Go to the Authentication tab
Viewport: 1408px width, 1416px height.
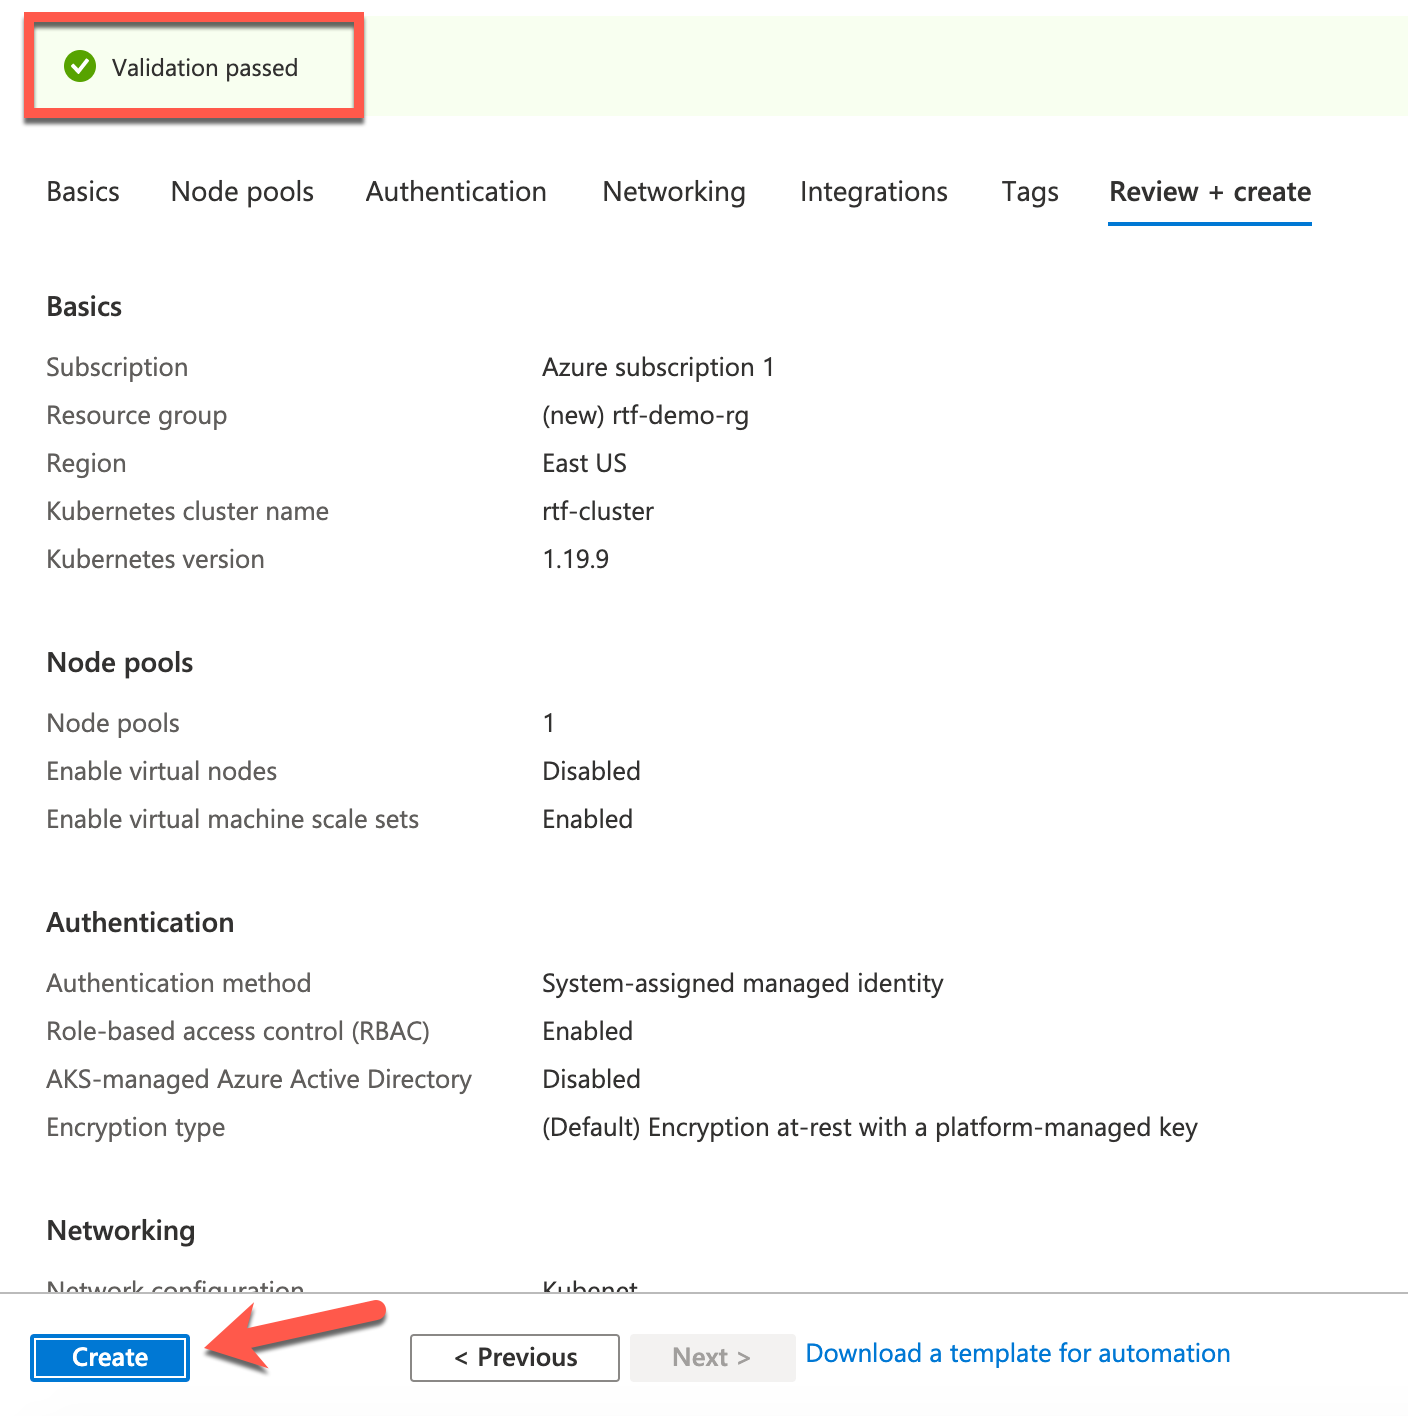click(456, 192)
